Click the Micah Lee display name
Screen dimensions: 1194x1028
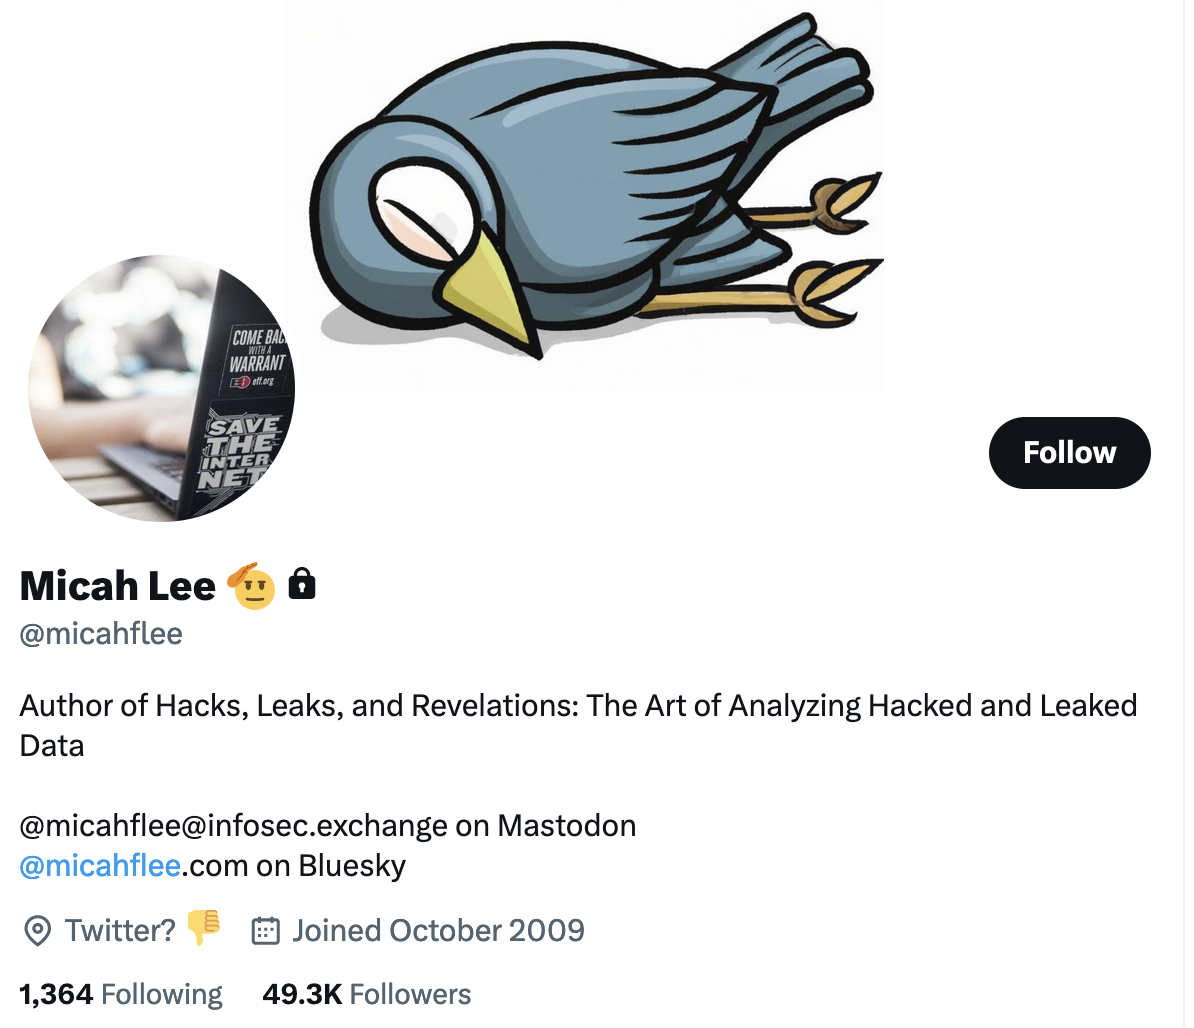(x=117, y=586)
